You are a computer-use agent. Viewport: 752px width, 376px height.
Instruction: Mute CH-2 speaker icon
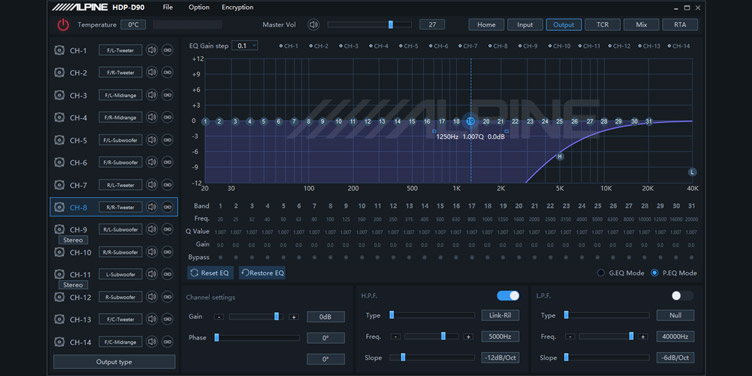click(152, 72)
